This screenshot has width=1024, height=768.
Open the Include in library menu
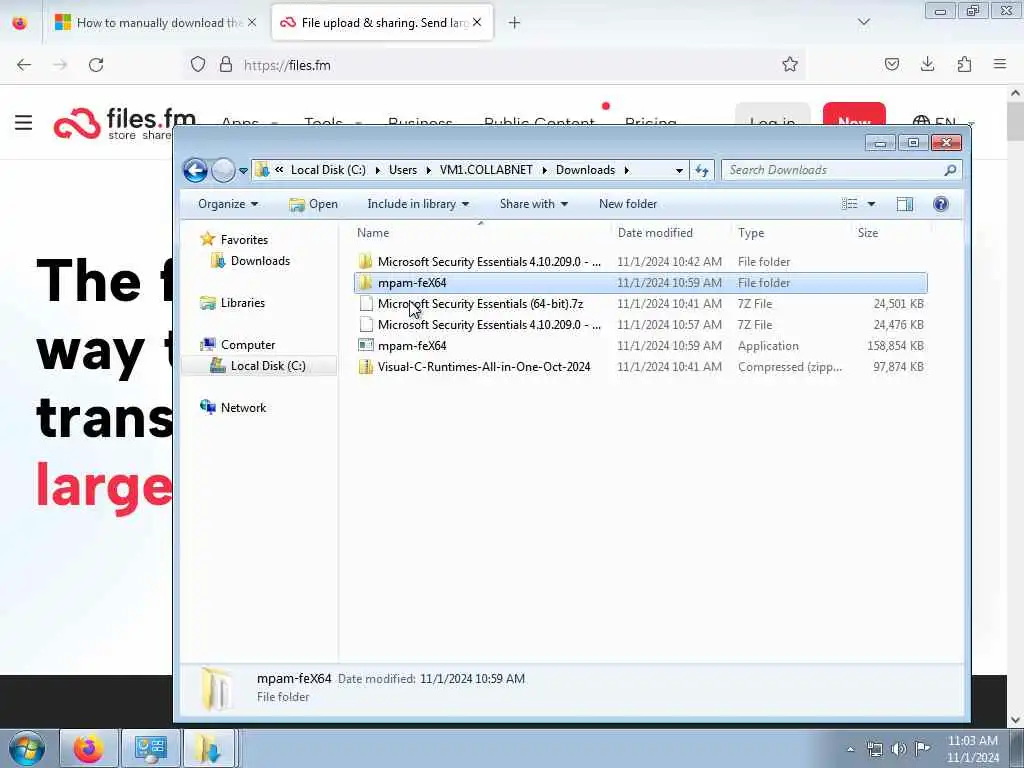pos(418,204)
